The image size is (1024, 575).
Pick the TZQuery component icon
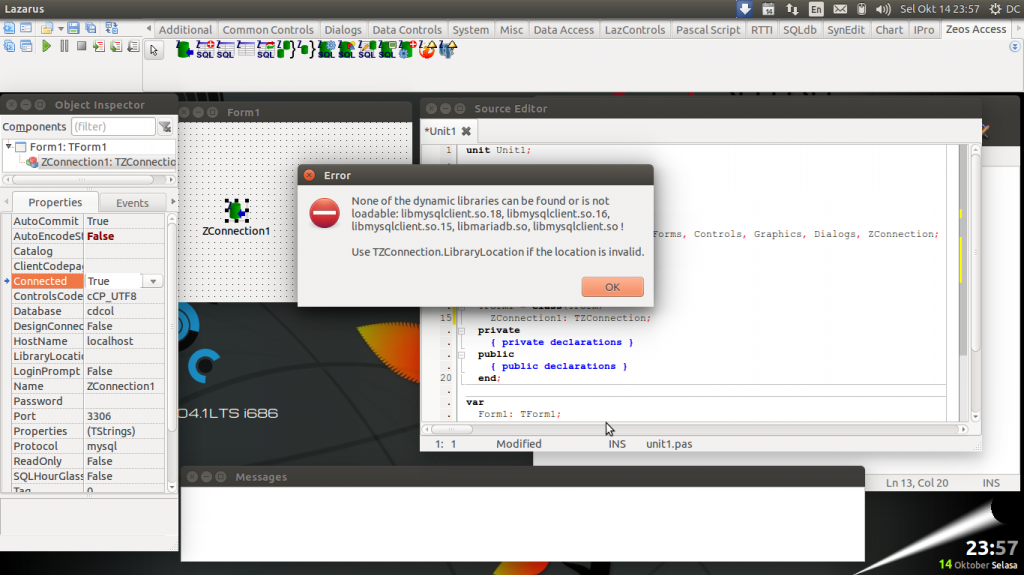point(225,49)
